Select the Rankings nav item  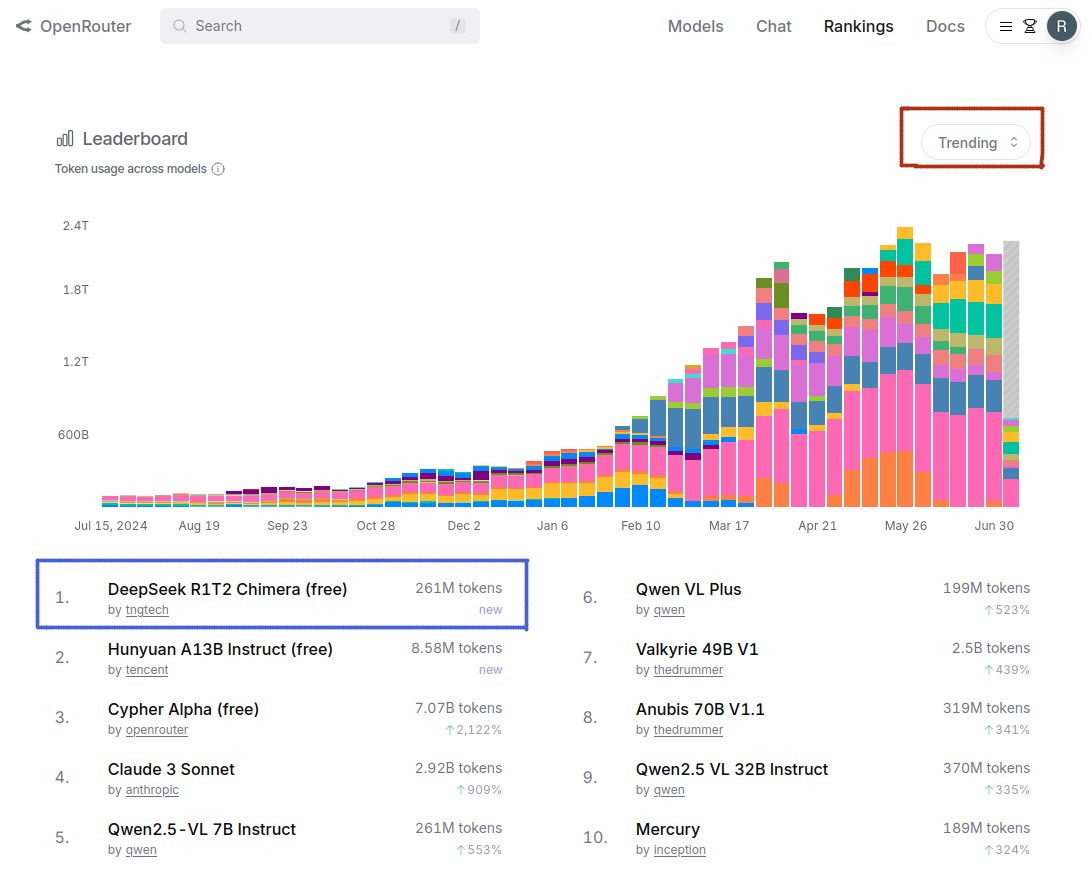(x=858, y=26)
